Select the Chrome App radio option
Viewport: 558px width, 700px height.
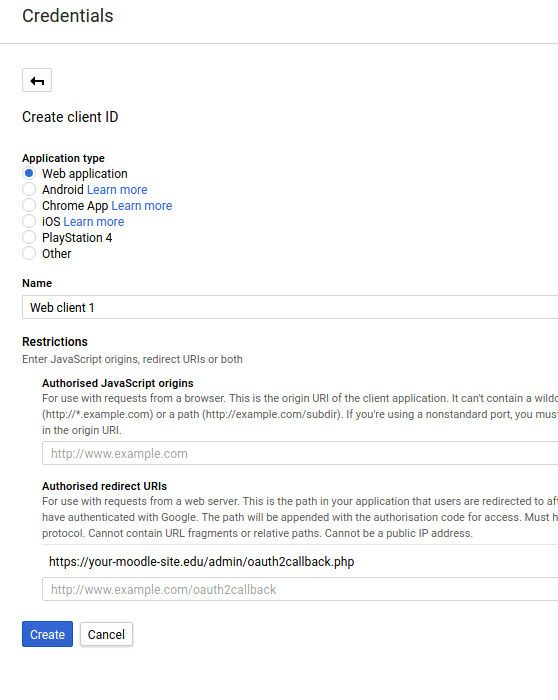coord(29,205)
